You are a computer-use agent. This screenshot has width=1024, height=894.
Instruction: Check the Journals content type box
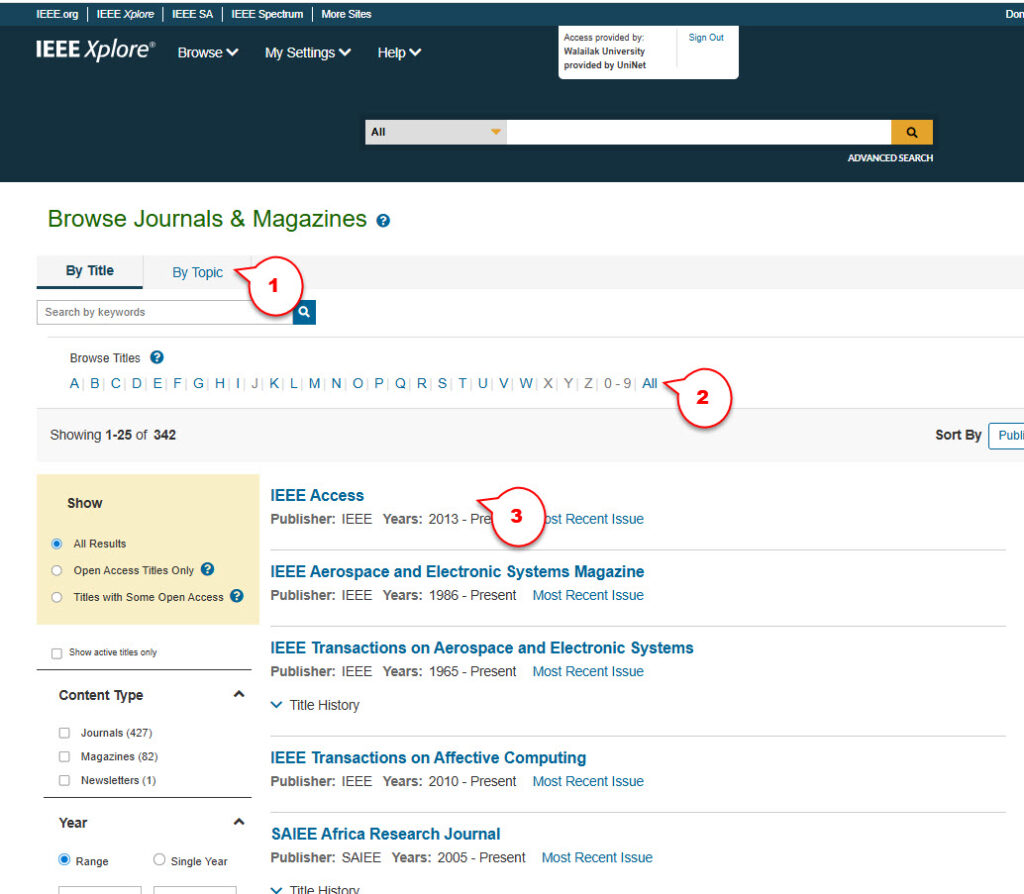pos(65,733)
